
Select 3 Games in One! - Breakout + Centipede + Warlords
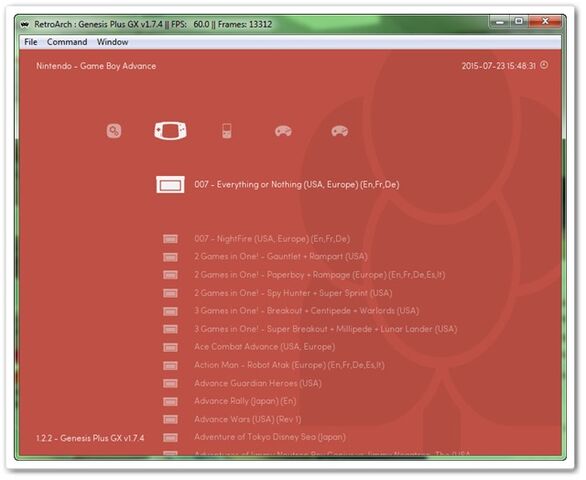(x=306, y=311)
